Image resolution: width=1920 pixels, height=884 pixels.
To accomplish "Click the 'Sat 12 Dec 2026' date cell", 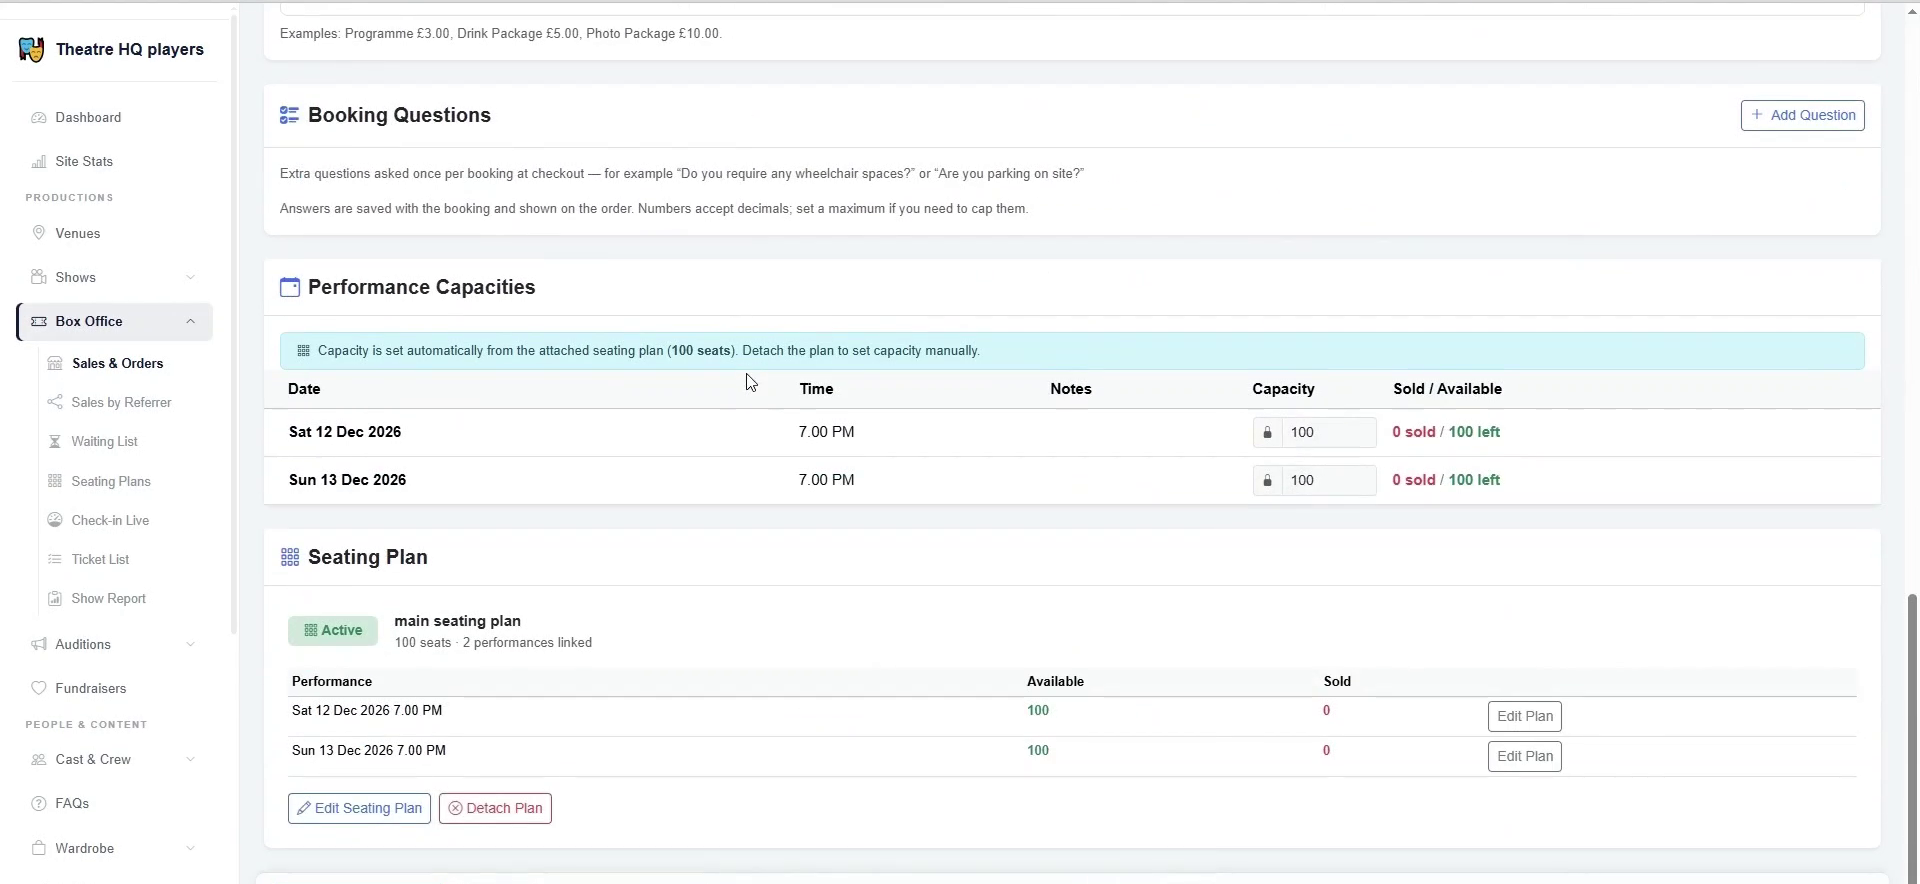I will click(x=345, y=432).
